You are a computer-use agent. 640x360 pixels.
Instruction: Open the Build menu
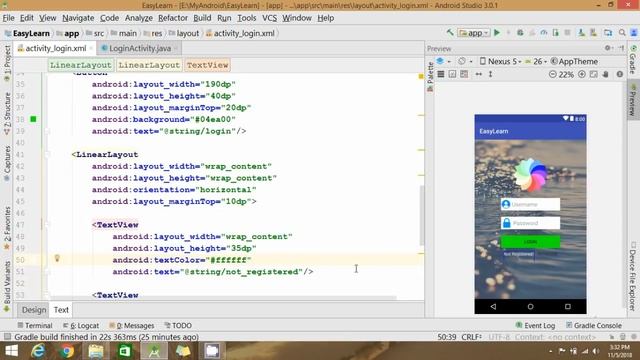pyautogui.click(x=202, y=18)
